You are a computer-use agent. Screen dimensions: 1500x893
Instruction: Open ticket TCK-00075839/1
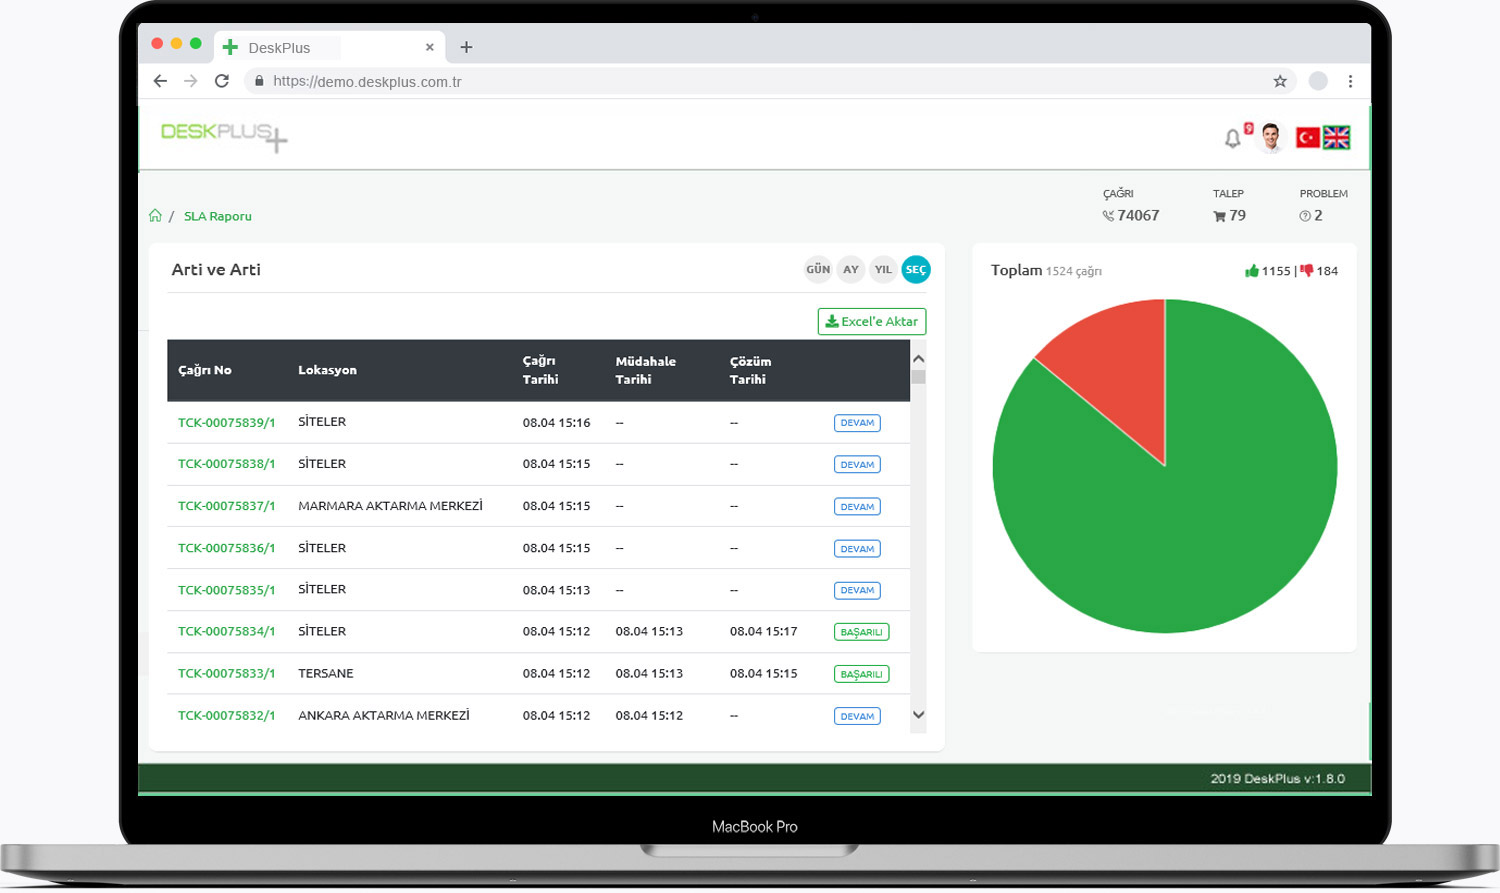pos(226,423)
